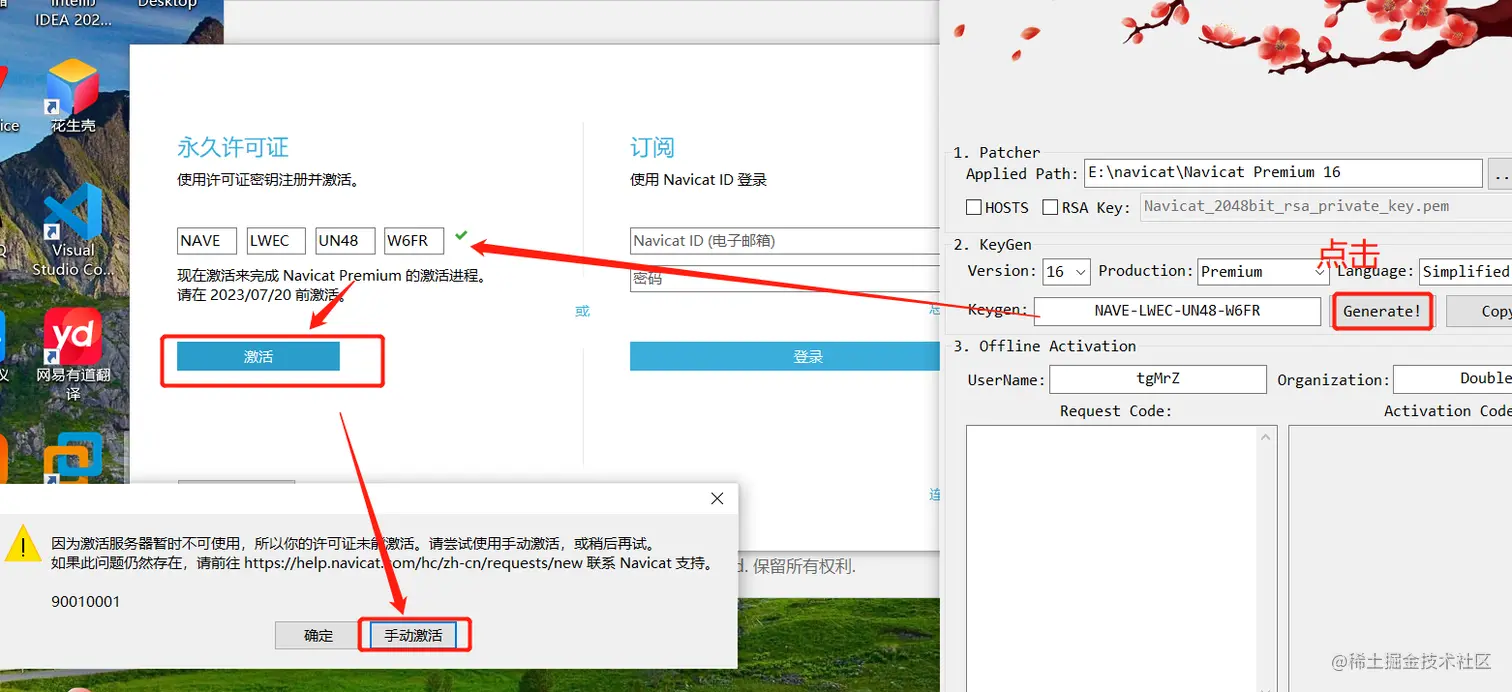Expand the Production dropdown showing Premium
Image resolution: width=1512 pixels, height=692 pixels.
(x=1263, y=271)
